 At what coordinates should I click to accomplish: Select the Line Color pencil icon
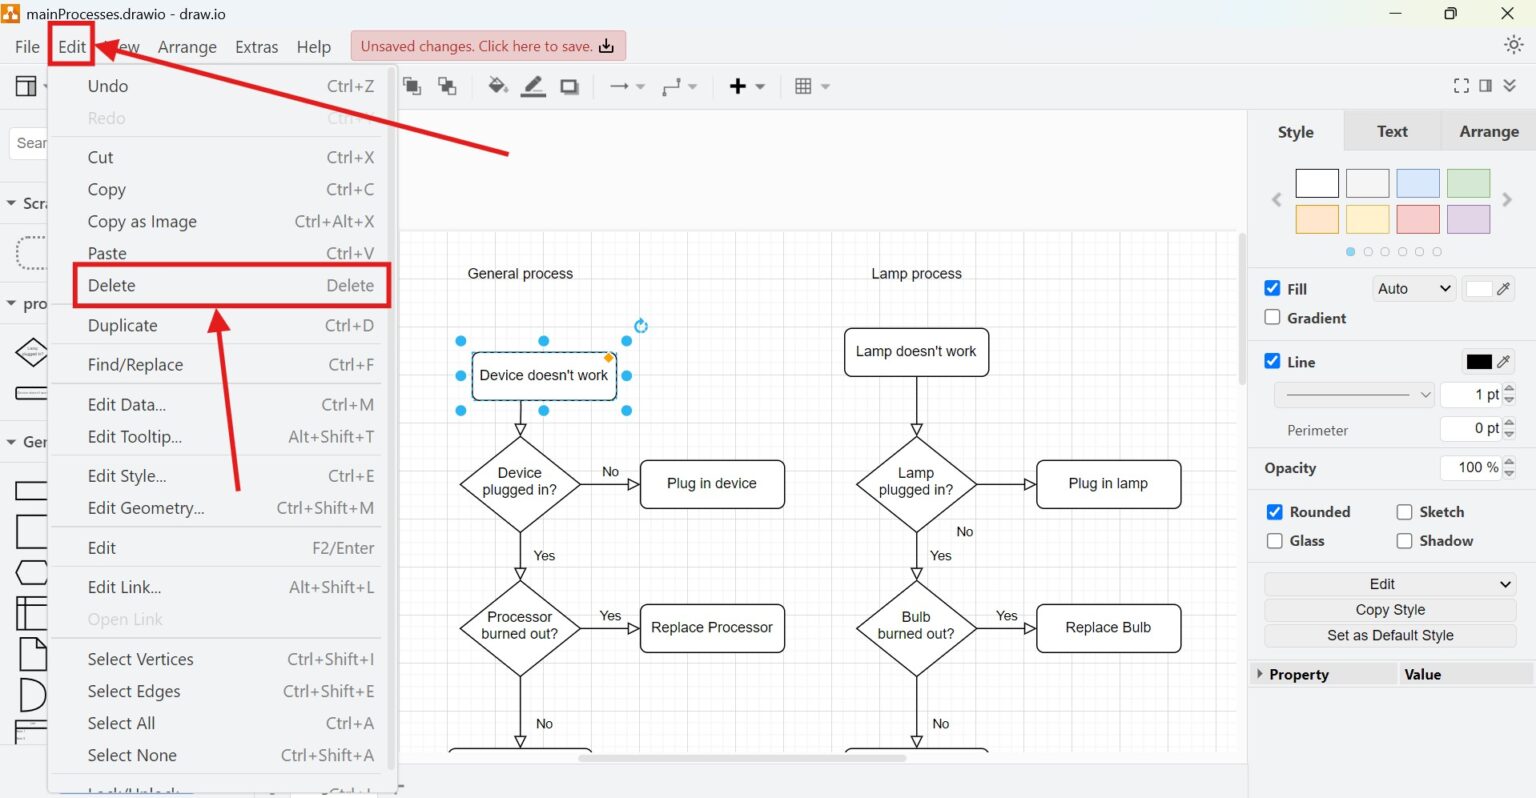[1503, 361]
